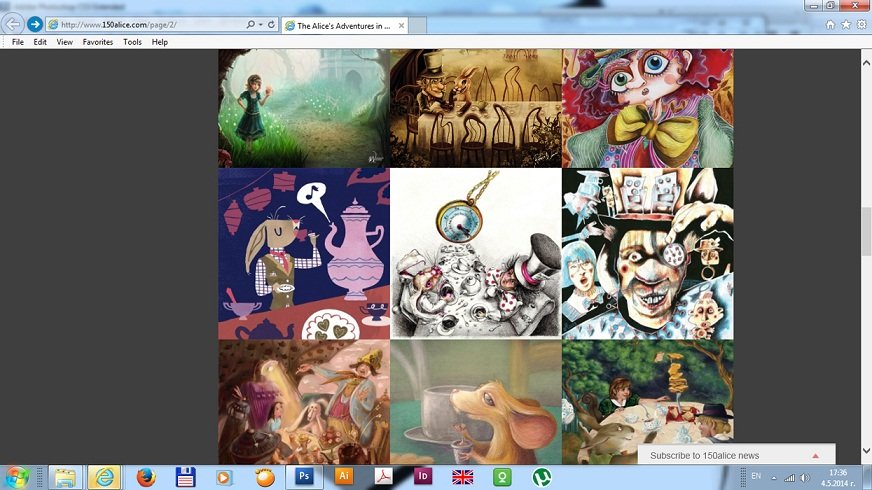Viewport: 872px width, 490px height.
Task: Open Adobe Acrobat taskbar icon
Action: (383, 477)
